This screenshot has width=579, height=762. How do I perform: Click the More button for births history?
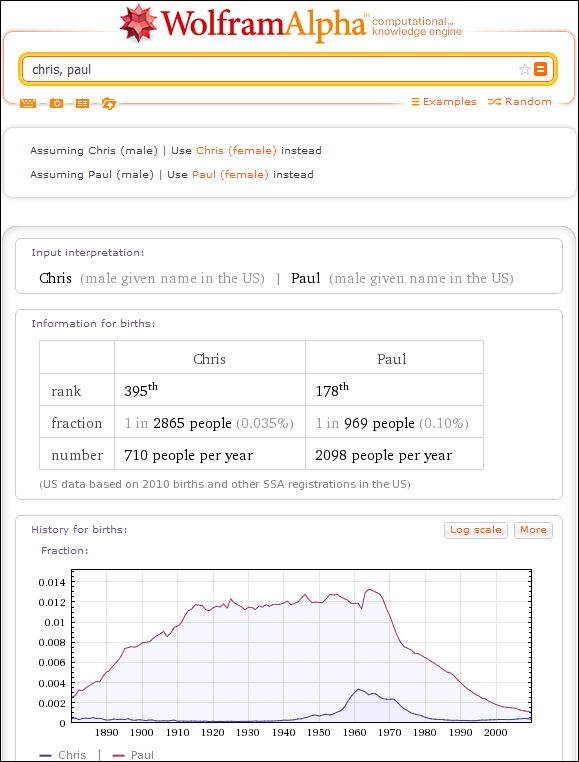pyautogui.click(x=533, y=530)
